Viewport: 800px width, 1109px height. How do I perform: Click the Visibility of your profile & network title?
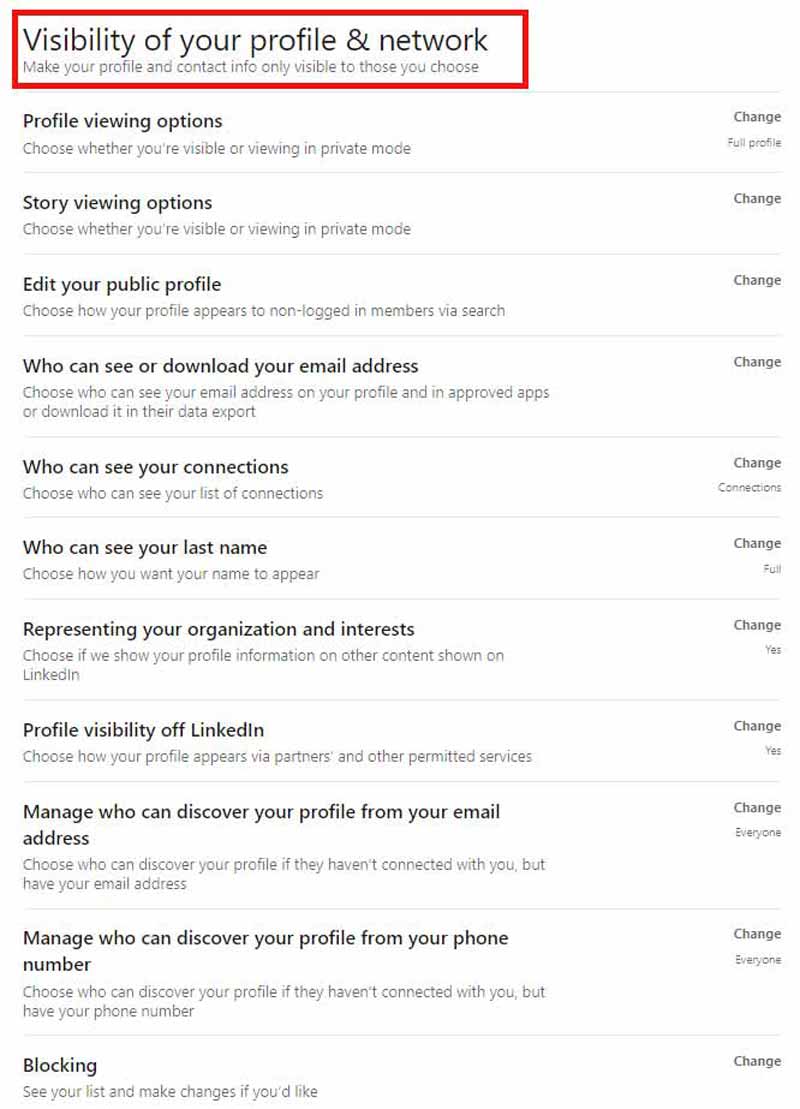coord(255,40)
